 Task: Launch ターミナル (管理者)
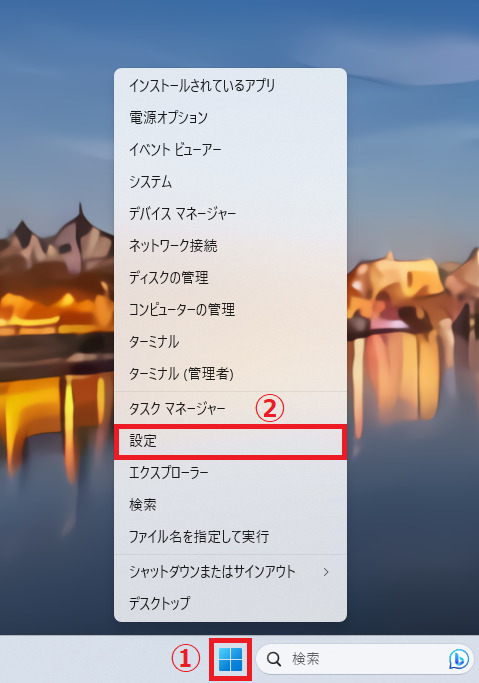[x=230, y=374]
